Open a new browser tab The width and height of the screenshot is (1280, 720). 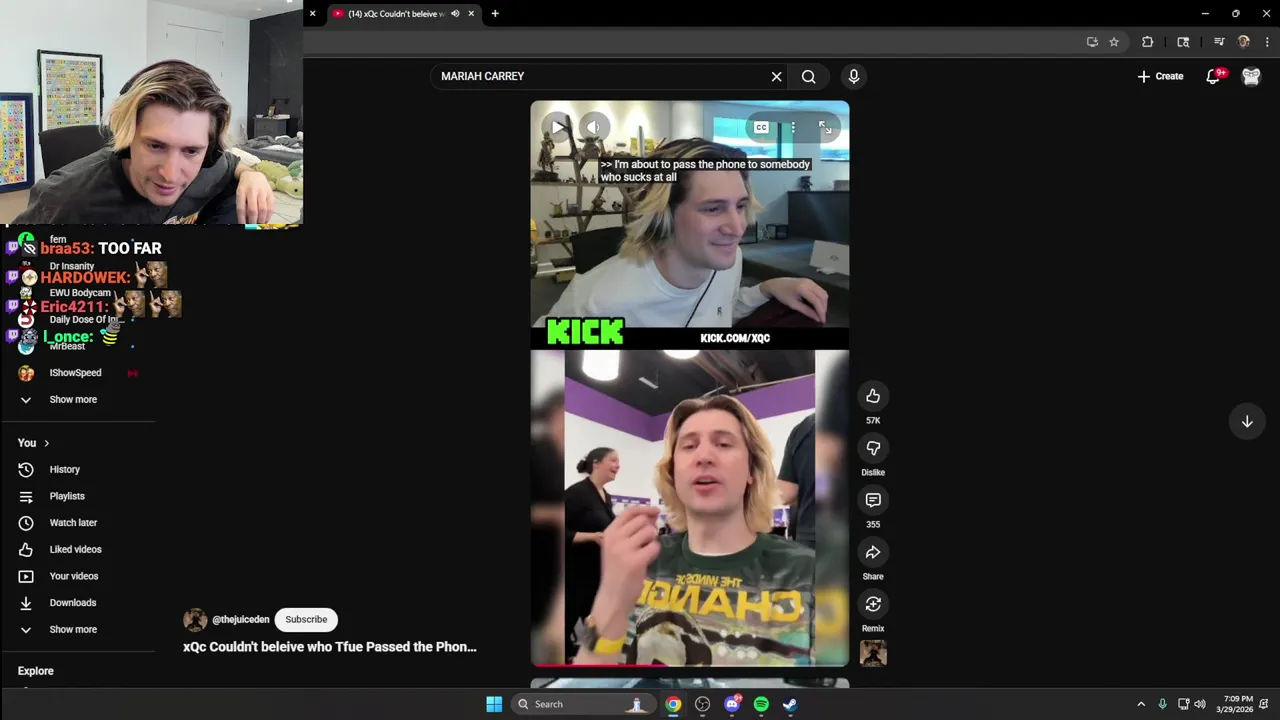click(x=495, y=14)
